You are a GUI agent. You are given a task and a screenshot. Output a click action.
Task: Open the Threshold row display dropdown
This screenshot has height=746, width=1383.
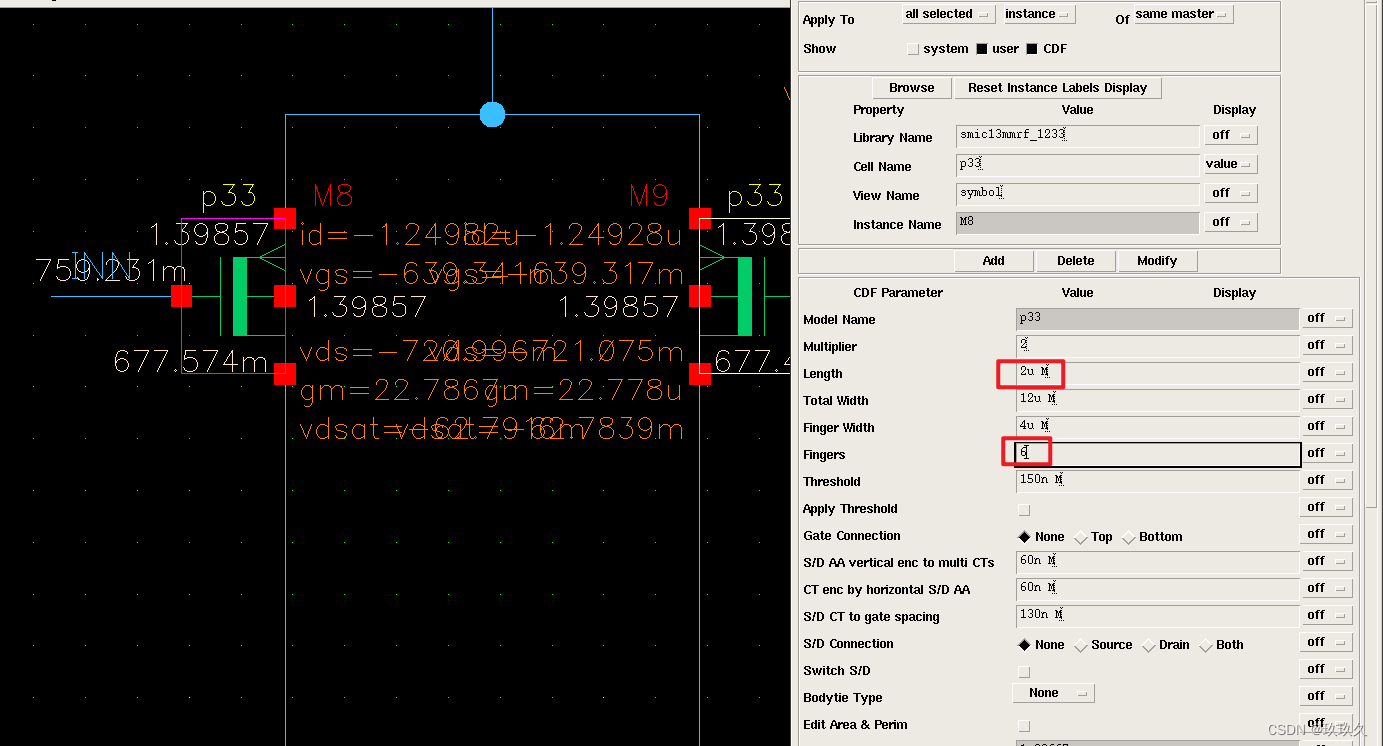1327,480
